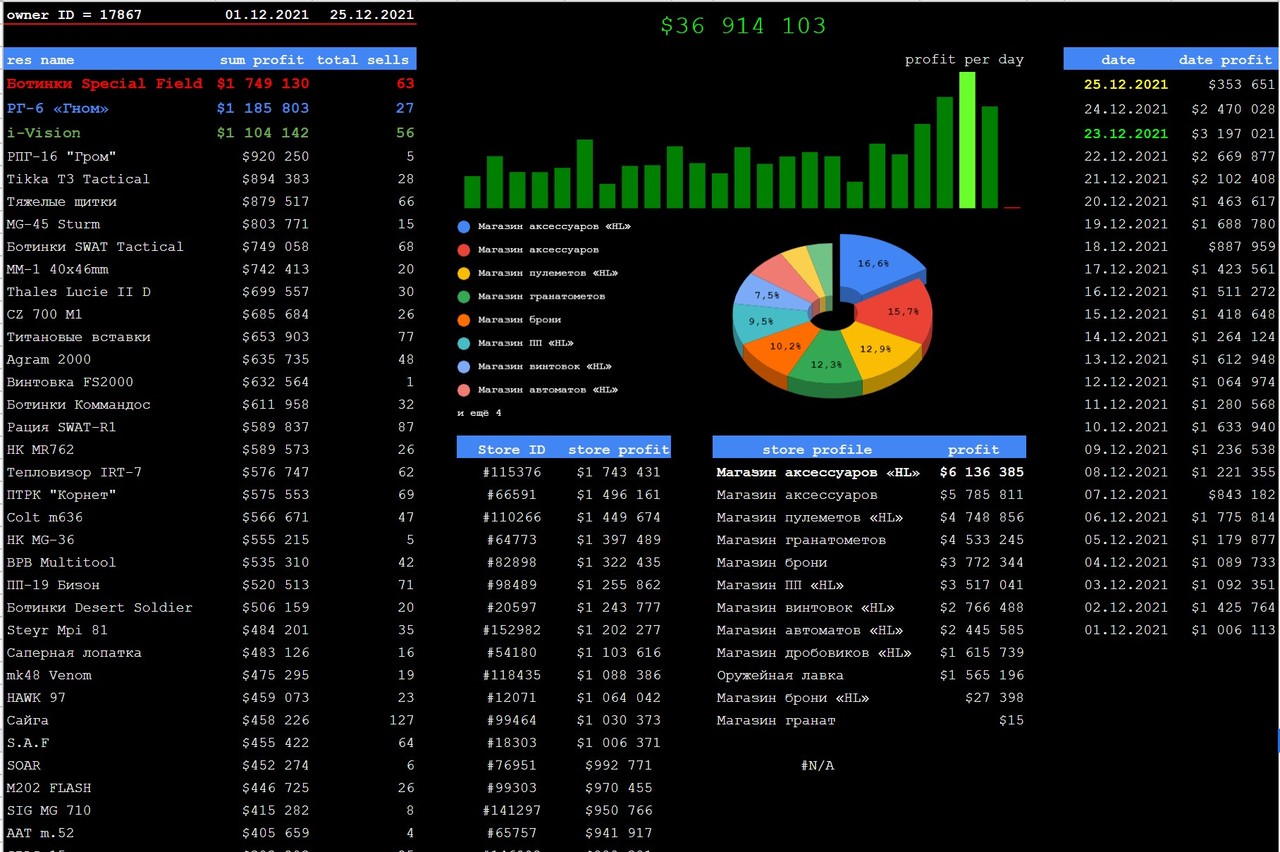Click the '#N/A' cell
The image size is (1280, 852).
[817, 766]
